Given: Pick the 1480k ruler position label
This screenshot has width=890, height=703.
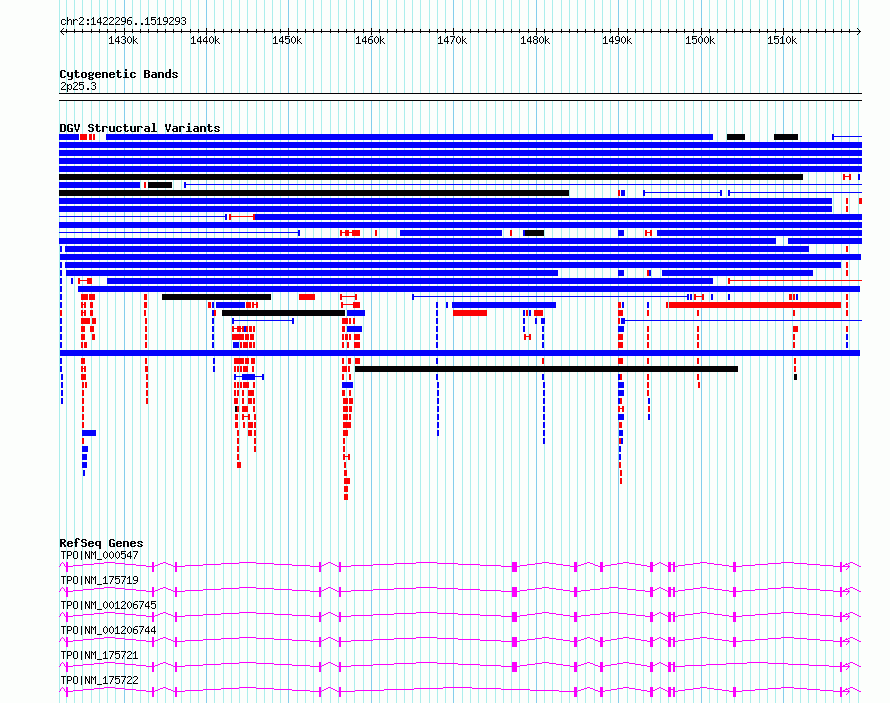Looking at the screenshot, I should [535, 40].
